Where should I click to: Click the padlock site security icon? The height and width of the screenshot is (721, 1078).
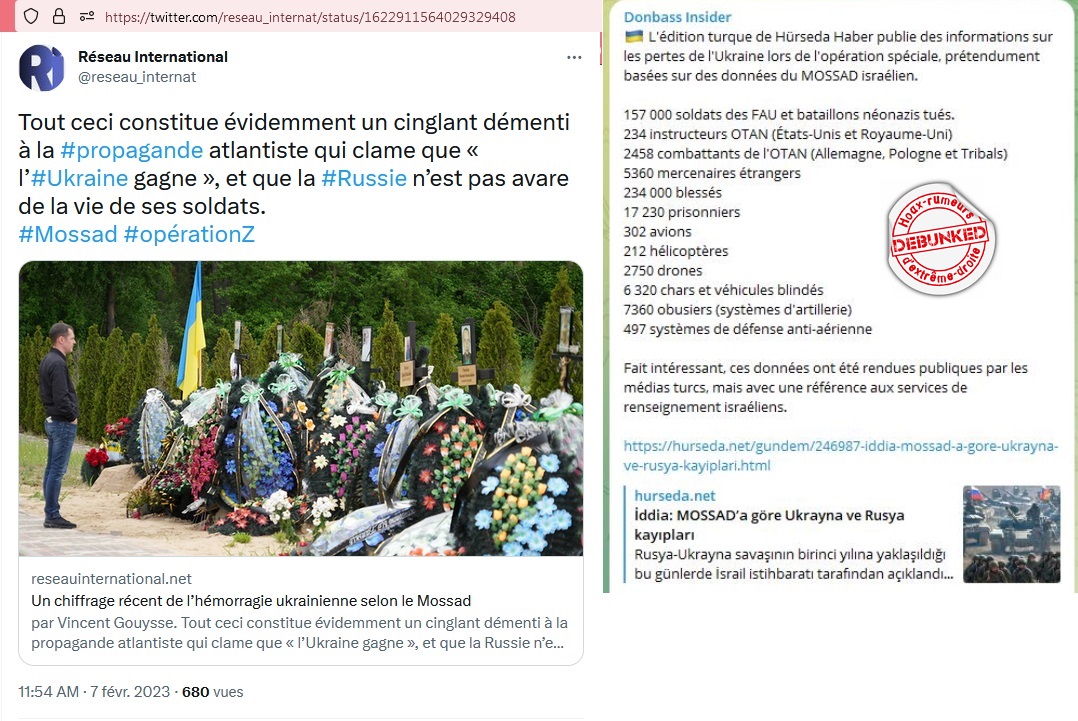[x=59, y=16]
